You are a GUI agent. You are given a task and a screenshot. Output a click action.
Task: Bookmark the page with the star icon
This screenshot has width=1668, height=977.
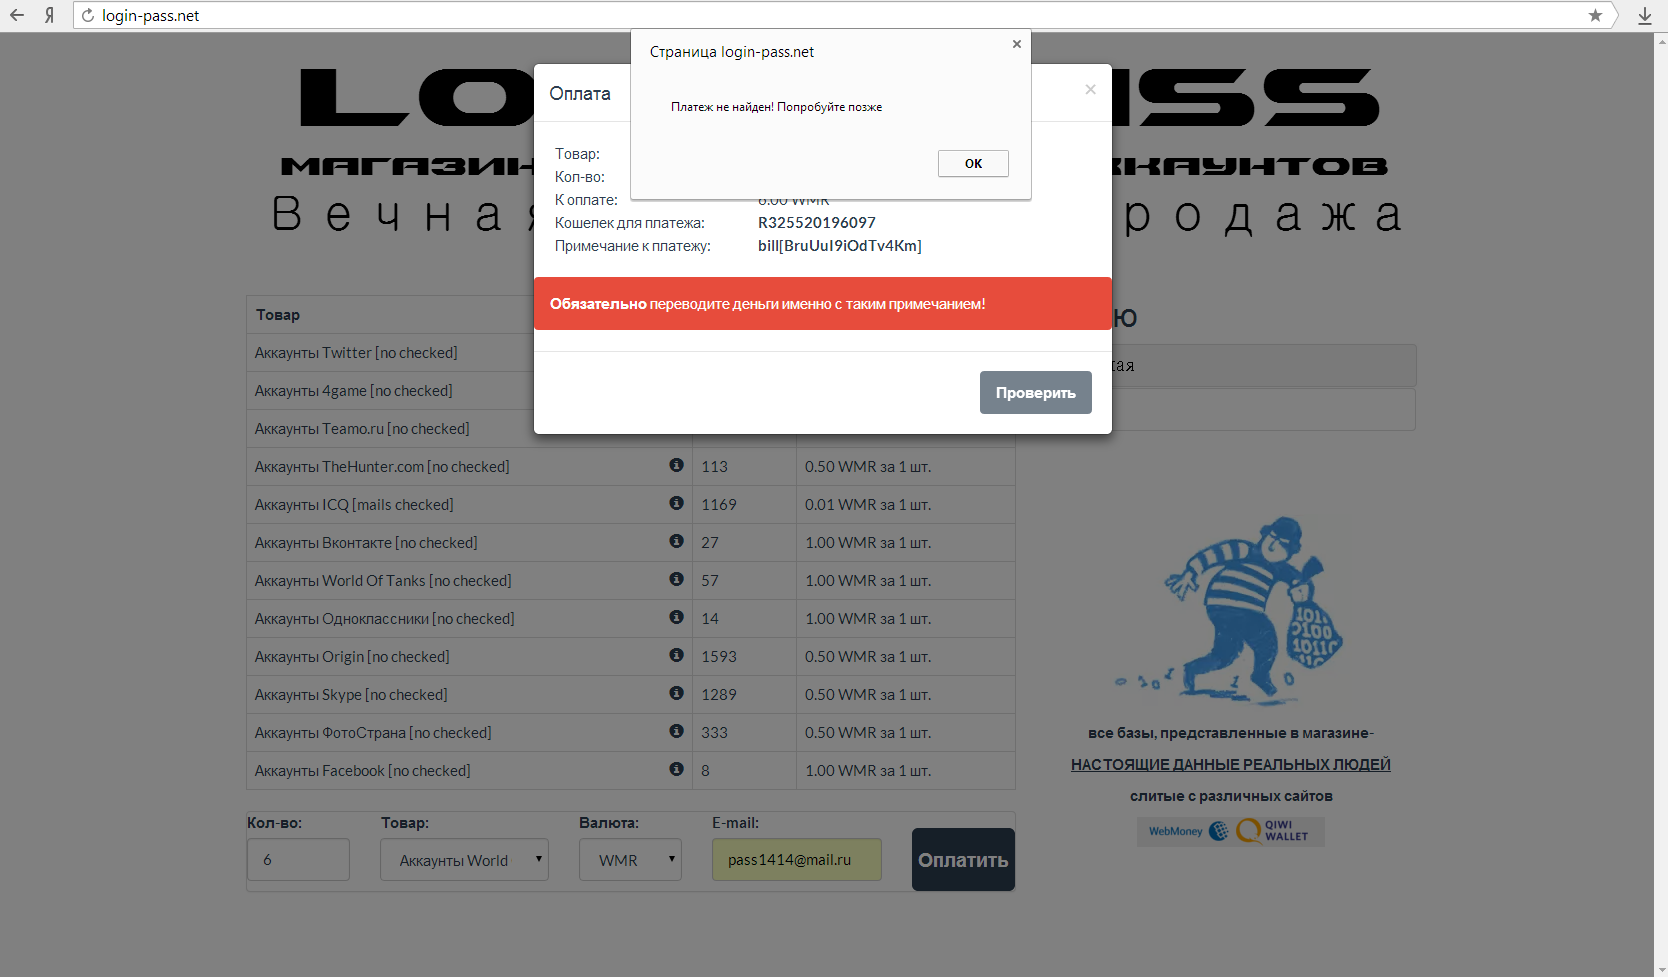click(x=1595, y=15)
